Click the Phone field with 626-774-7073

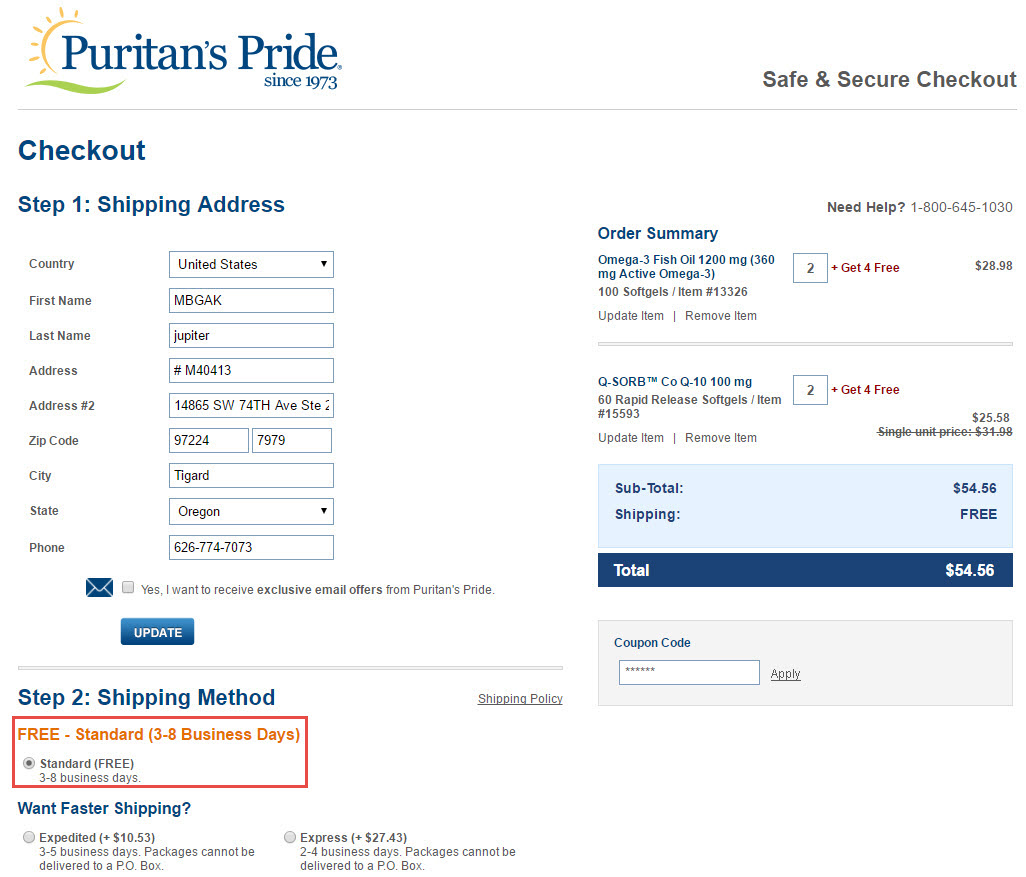coord(251,547)
